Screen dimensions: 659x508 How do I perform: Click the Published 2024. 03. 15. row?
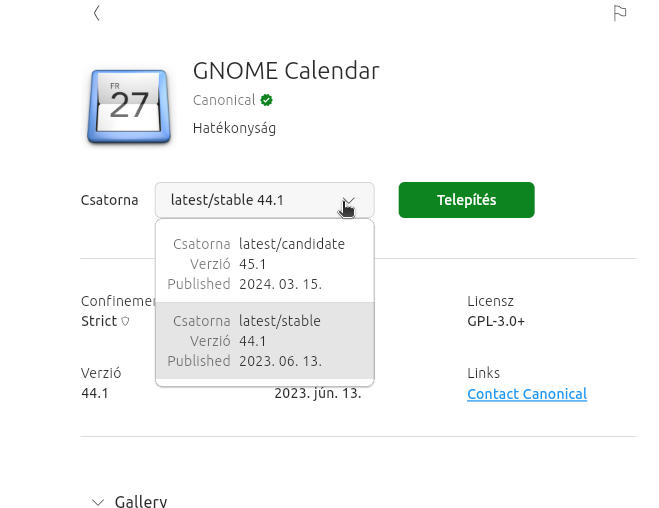click(245, 284)
